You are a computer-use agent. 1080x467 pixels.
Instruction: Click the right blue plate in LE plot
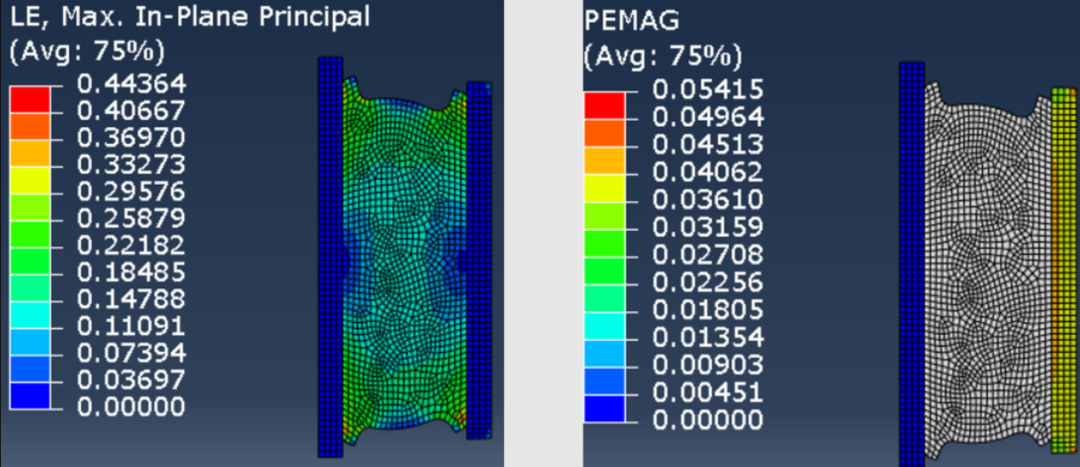pos(479,260)
